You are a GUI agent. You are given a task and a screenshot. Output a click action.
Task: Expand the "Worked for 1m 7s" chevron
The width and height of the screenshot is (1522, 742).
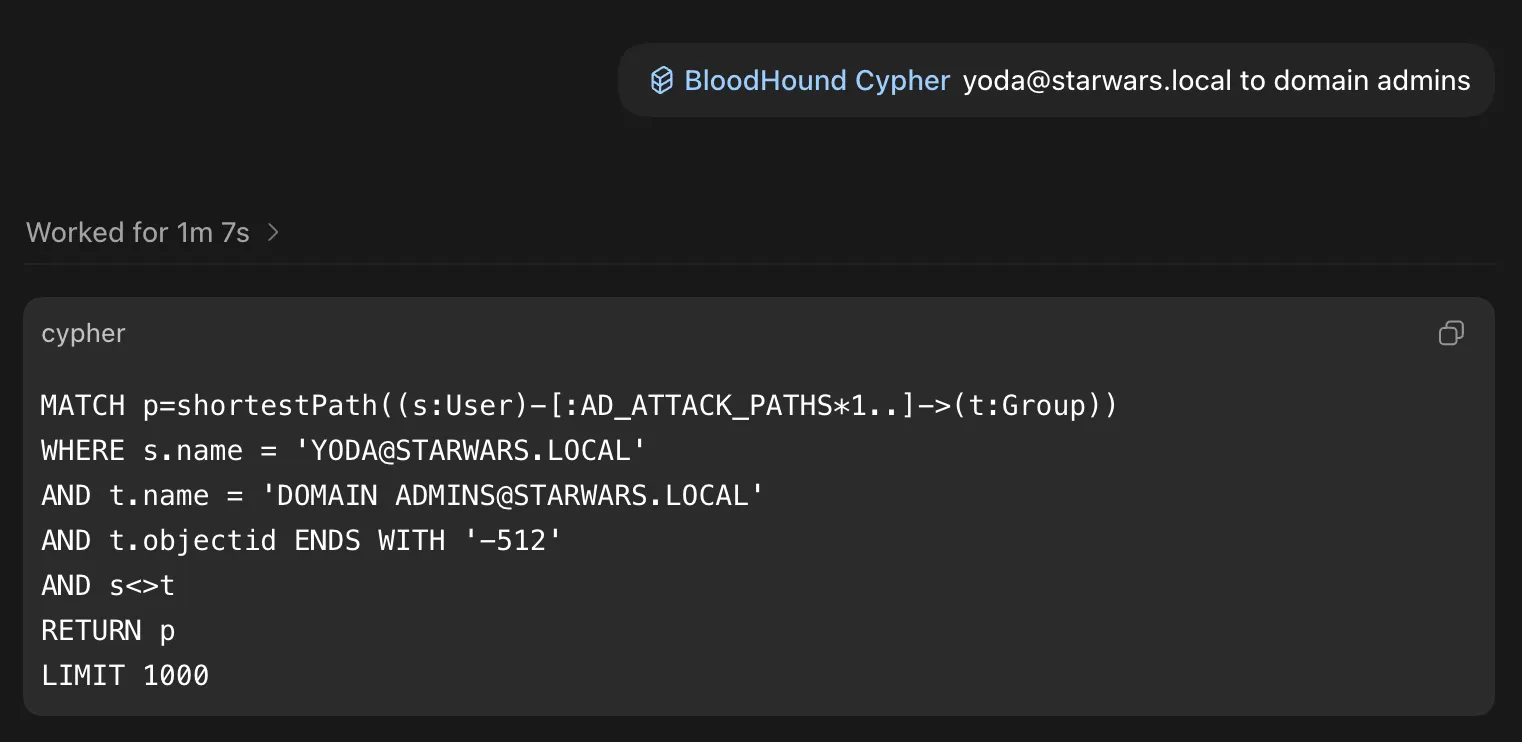tap(273, 233)
